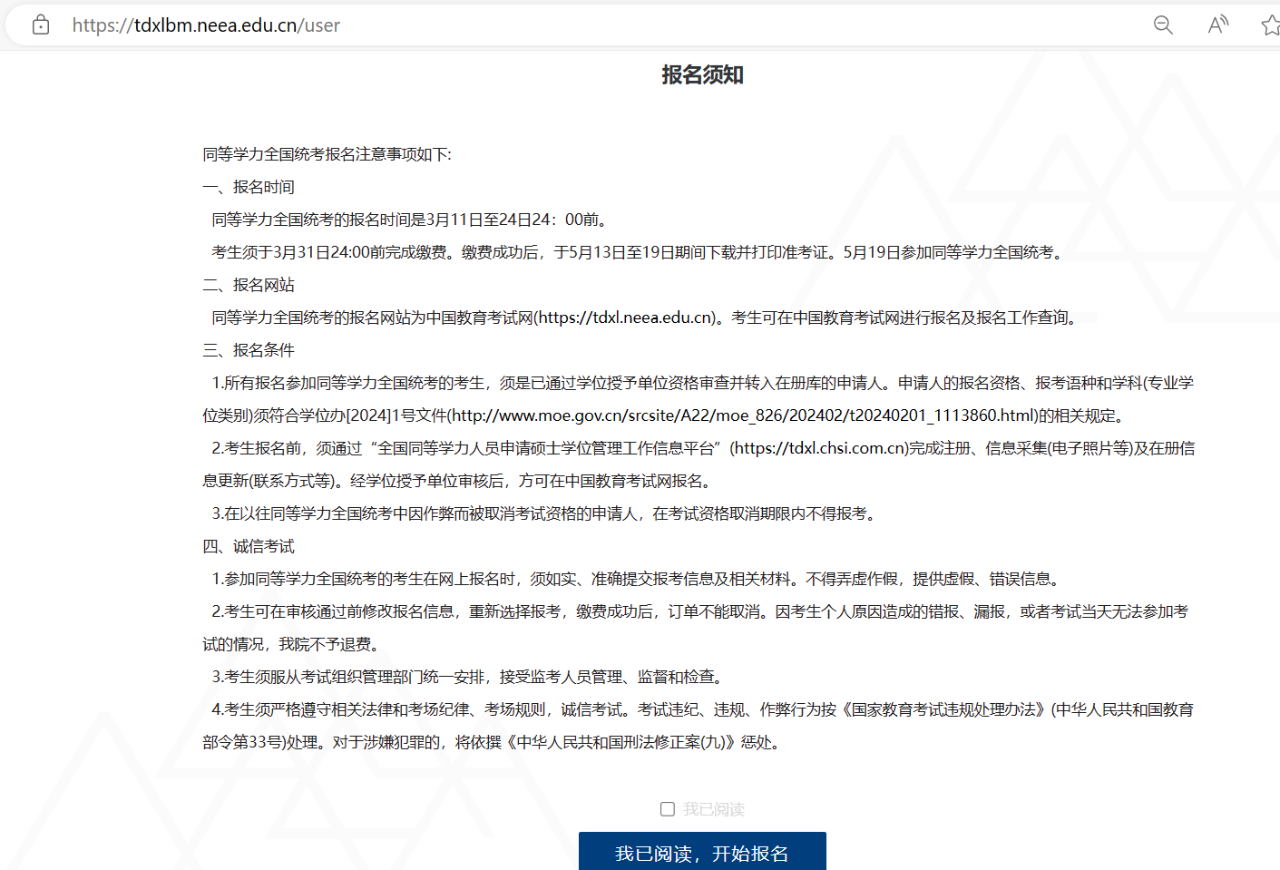Click the 二、报名网站 section heading
This screenshot has height=870, width=1280.
pos(248,285)
